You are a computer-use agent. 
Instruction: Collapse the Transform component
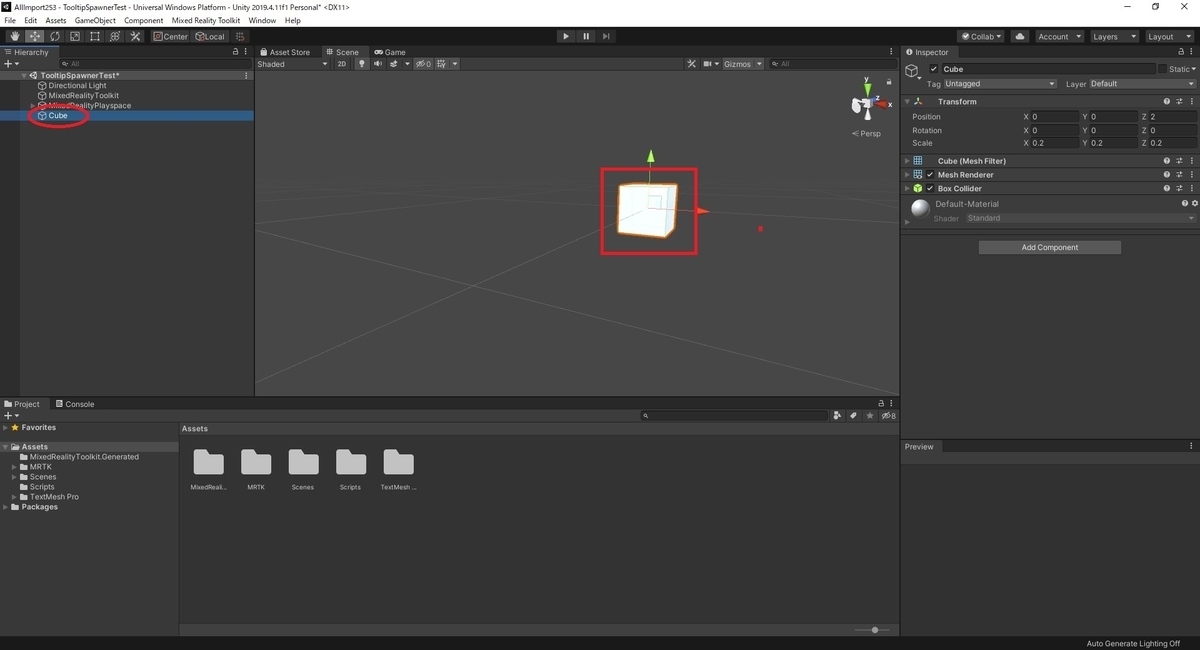pos(907,101)
